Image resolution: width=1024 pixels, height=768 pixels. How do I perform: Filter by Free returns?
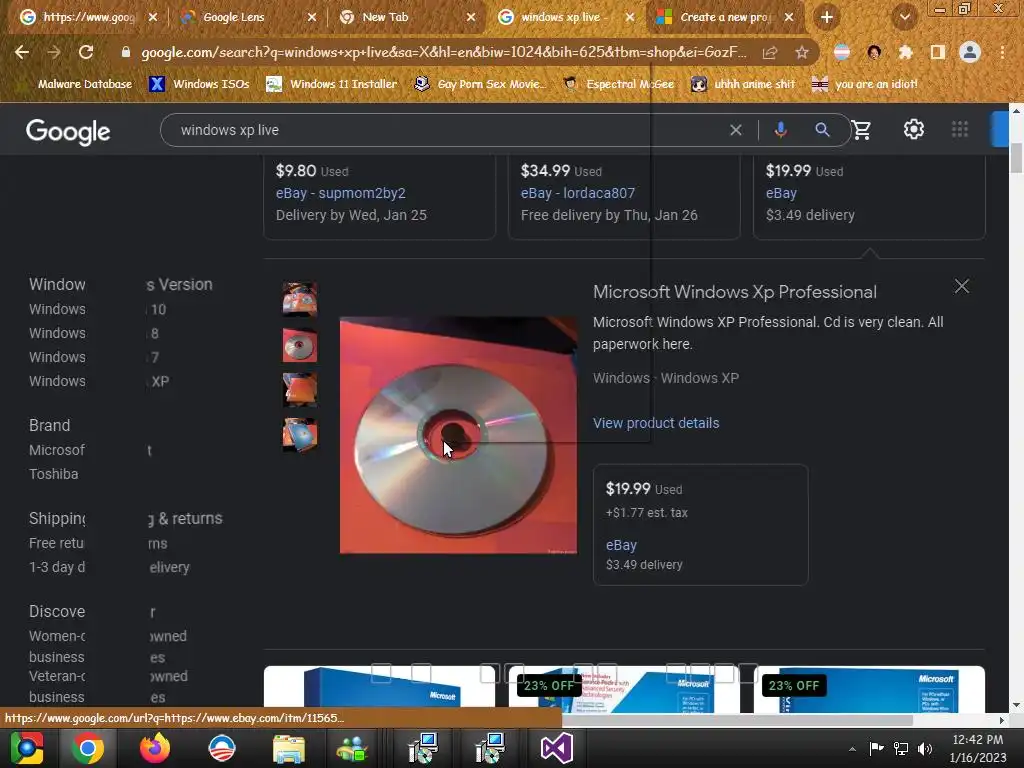coord(98,543)
